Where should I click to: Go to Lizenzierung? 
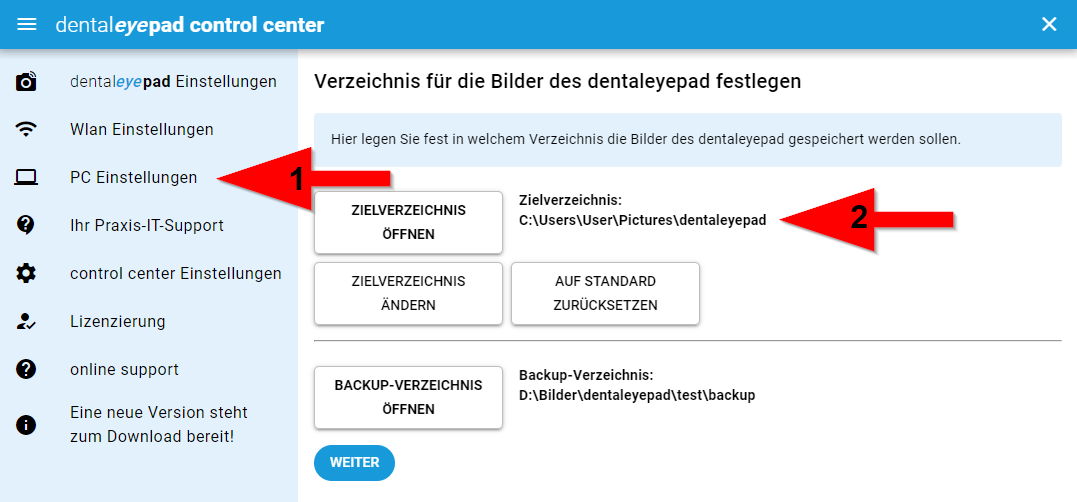tap(117, 321)
